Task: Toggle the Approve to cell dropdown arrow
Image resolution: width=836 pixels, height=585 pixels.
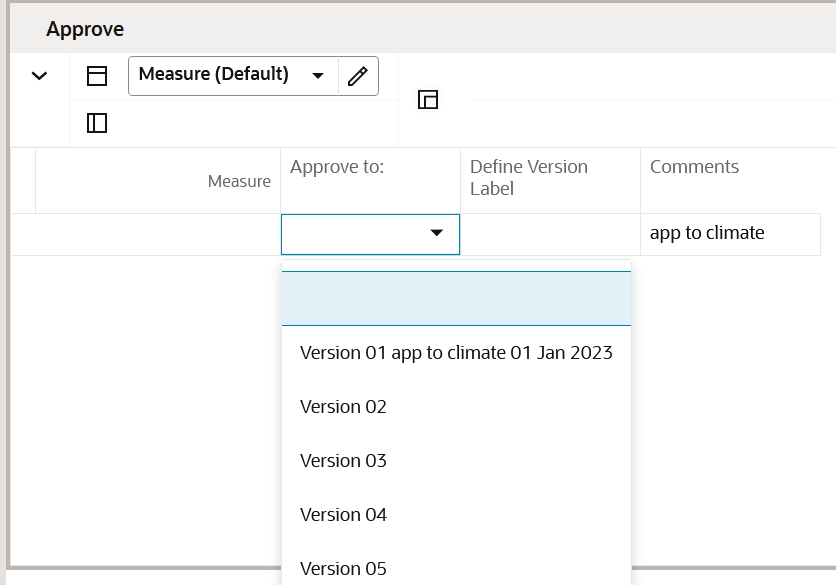Action: 436,233
